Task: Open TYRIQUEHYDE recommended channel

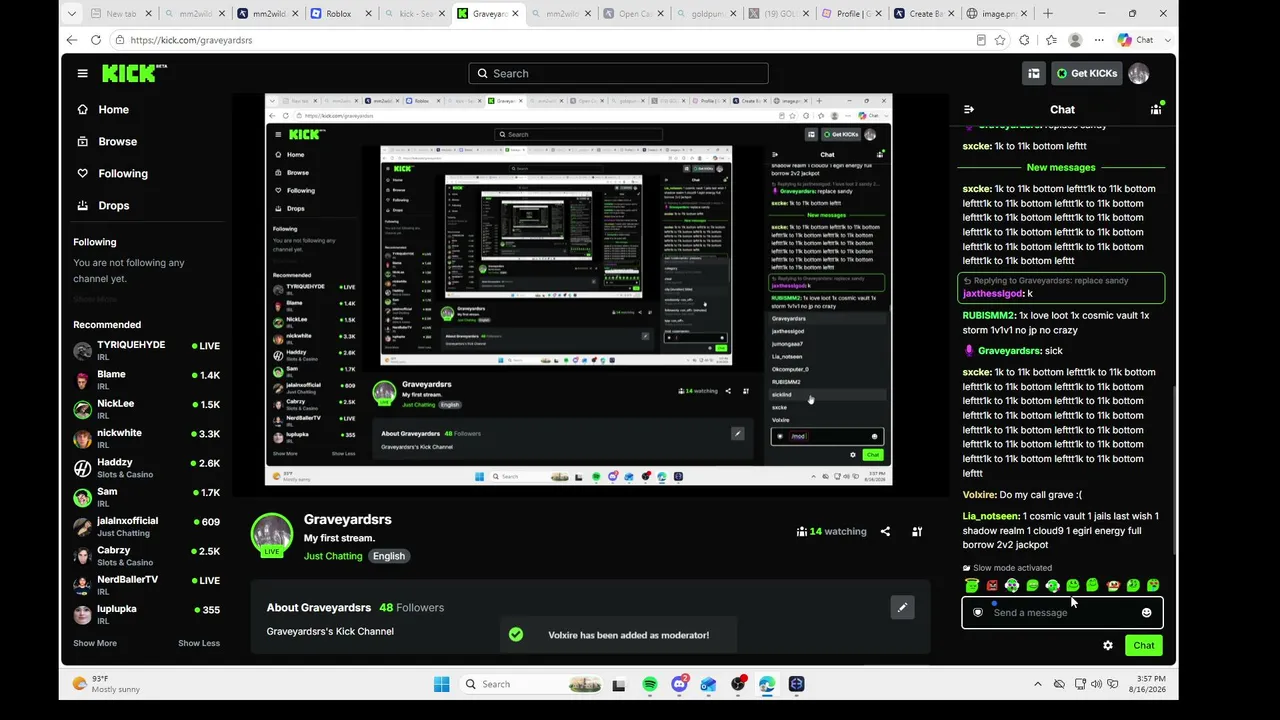Action: click(146, 351)
